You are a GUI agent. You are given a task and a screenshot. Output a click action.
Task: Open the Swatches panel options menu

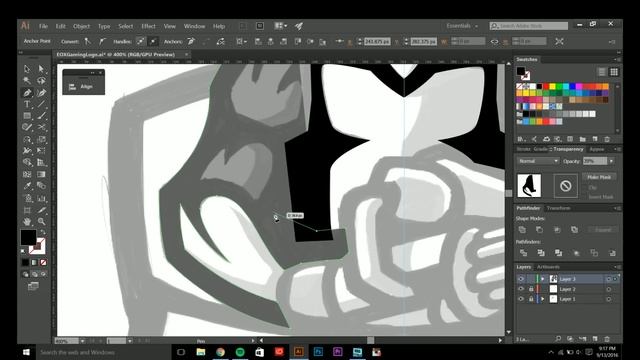pyautogui.click(x=617, y=60)
